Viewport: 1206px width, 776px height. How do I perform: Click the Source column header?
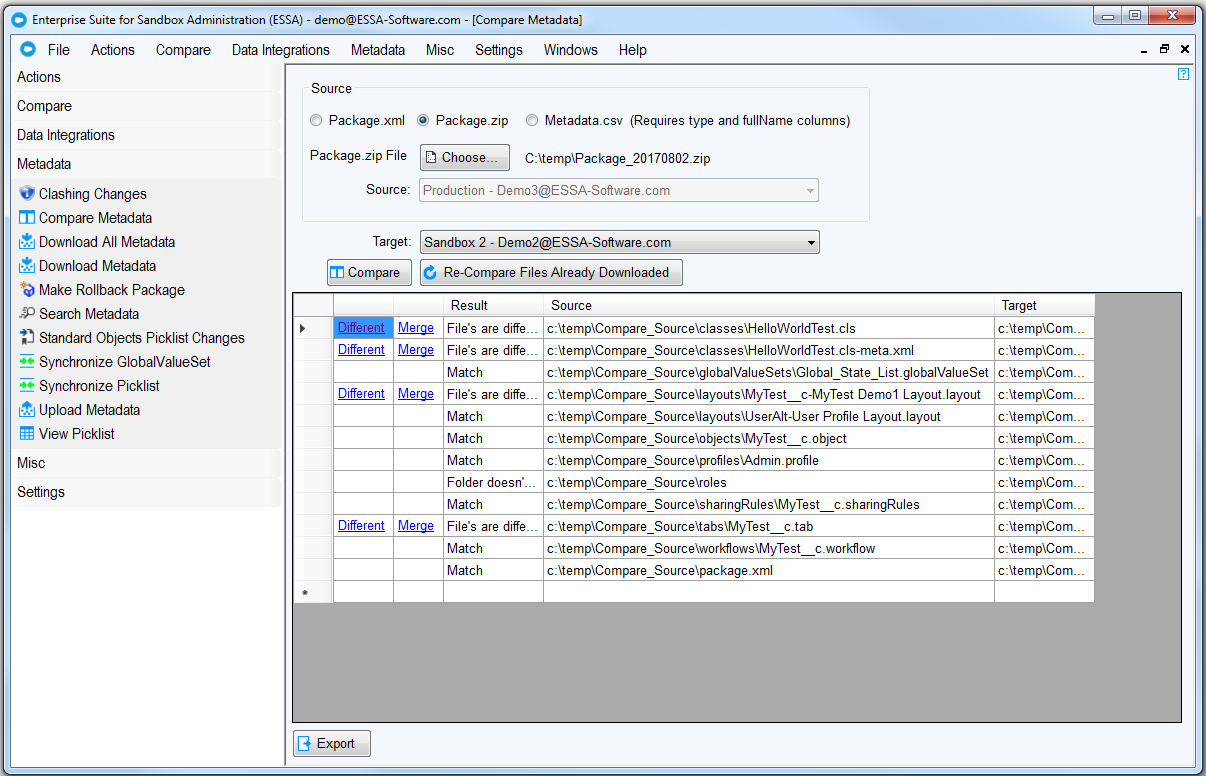769,305
